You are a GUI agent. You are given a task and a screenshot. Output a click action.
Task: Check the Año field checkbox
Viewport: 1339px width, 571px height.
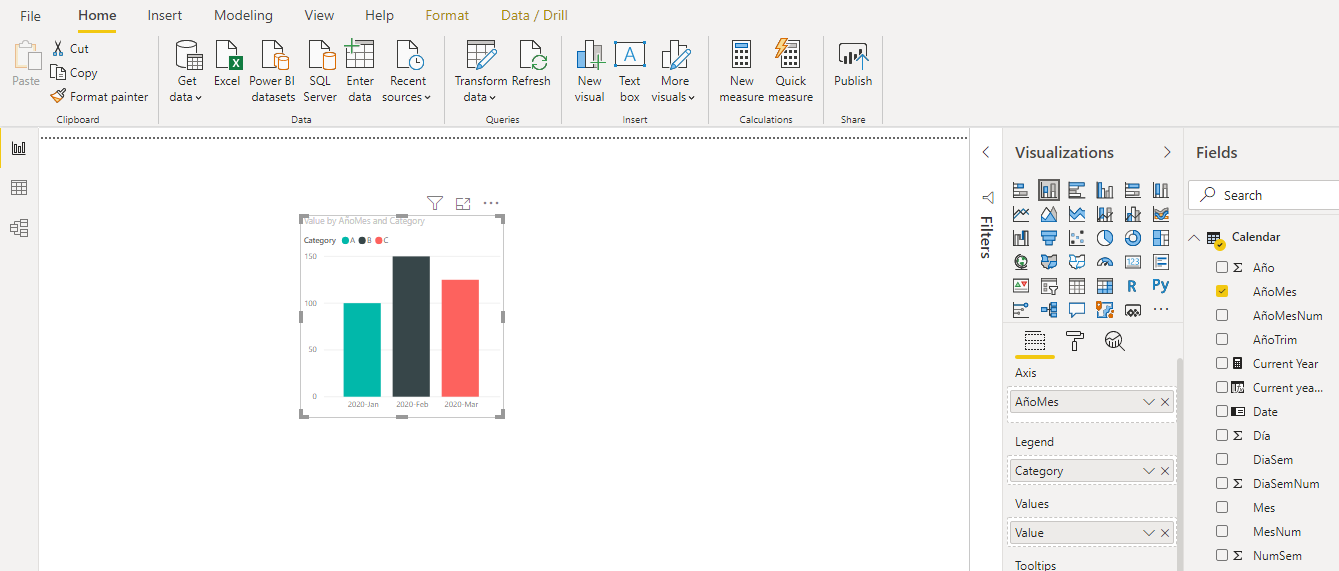point(1222,267)
